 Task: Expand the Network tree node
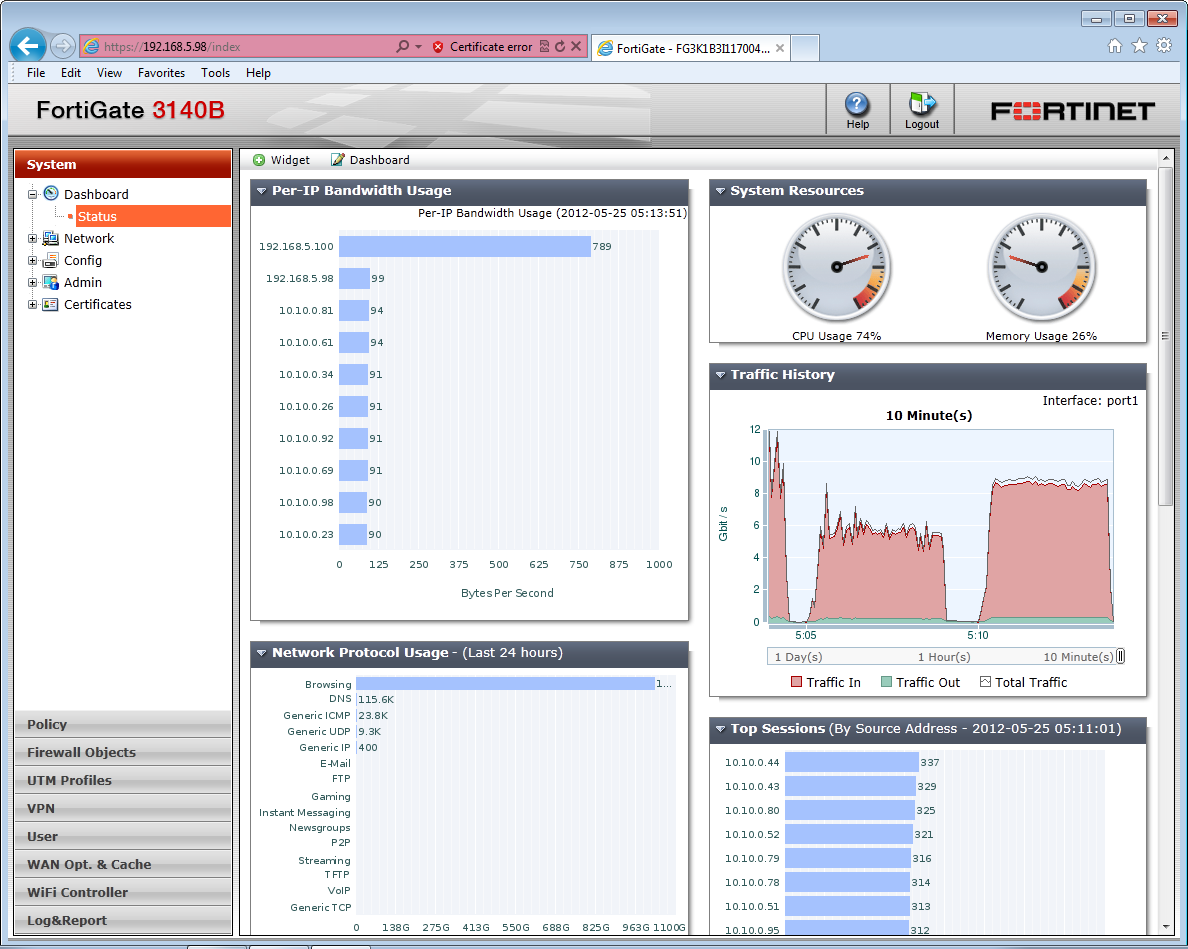(x=33, y=239)
